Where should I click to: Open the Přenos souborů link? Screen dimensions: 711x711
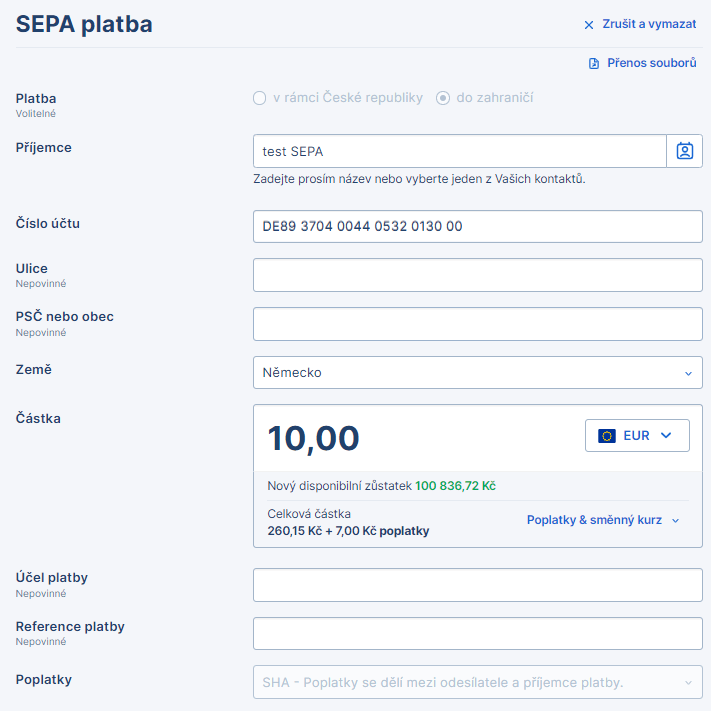(651, 63)
